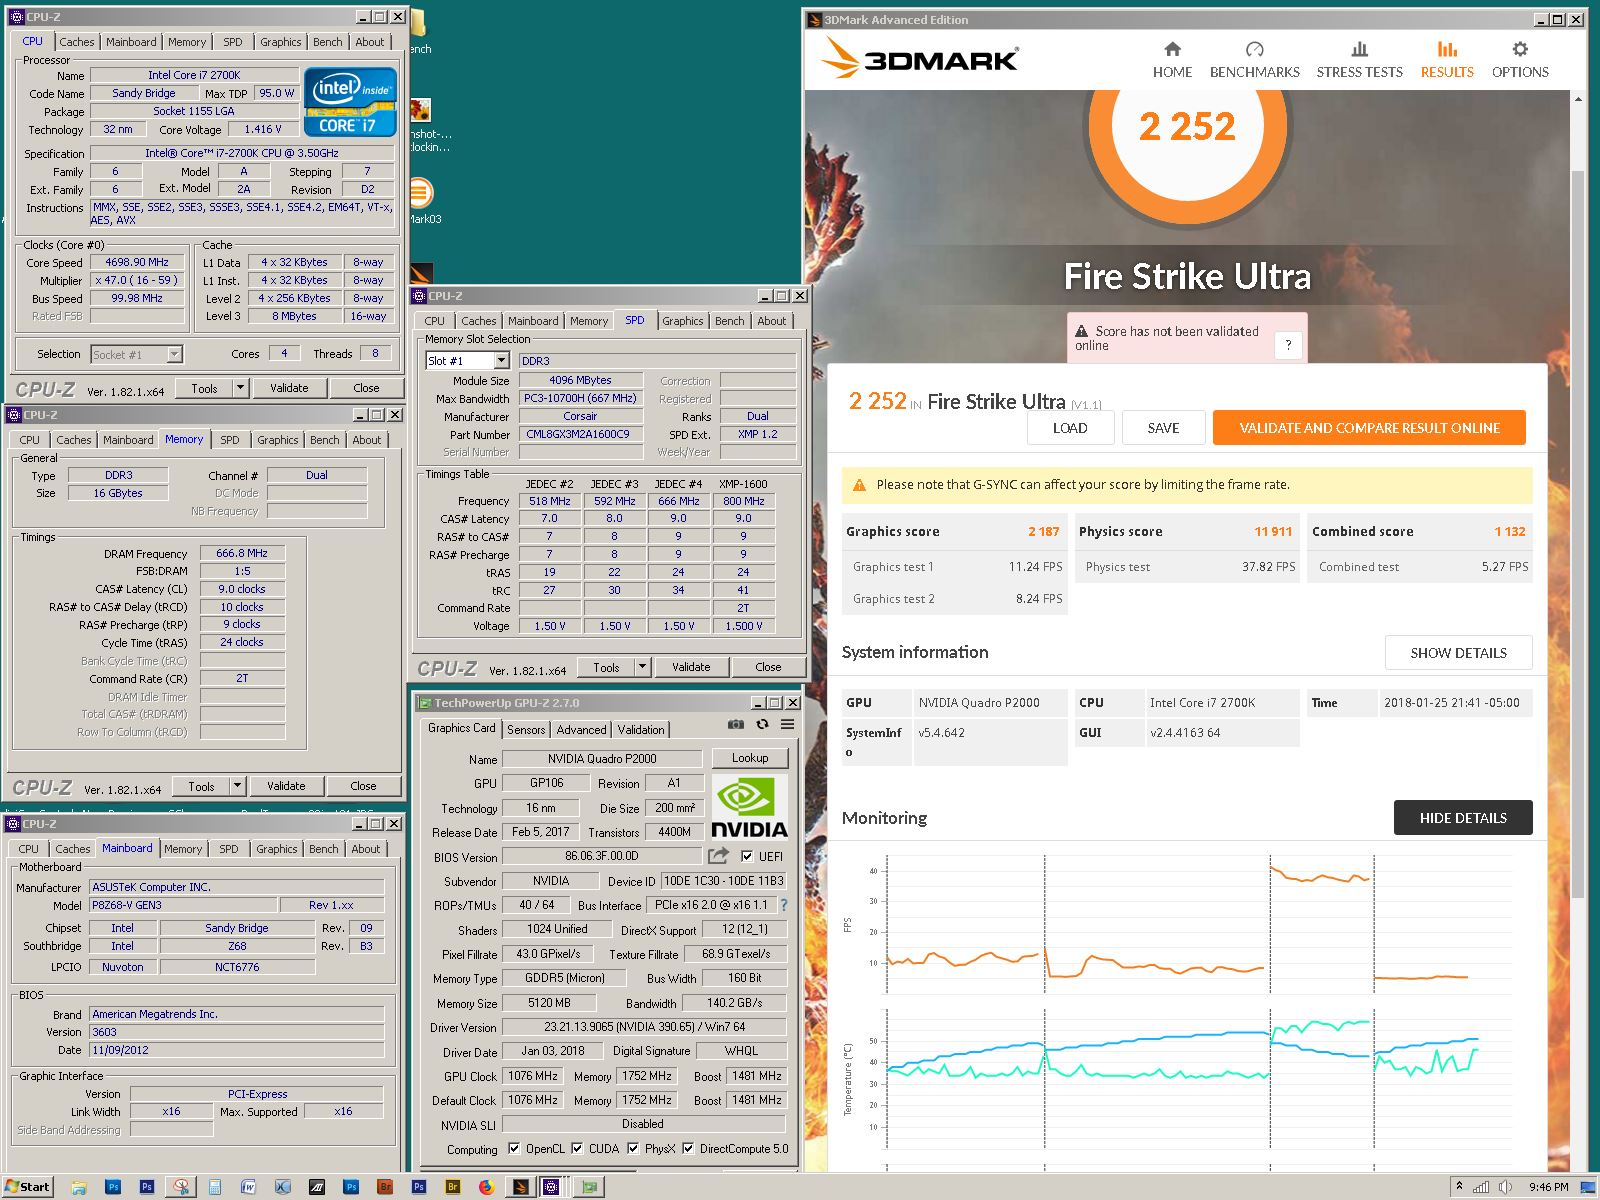Image resolution: width=1600 pixels, height=1200 pixels.
Task: Toggle the OpenCL checkbox
Action: click(x=514, y=1148)
